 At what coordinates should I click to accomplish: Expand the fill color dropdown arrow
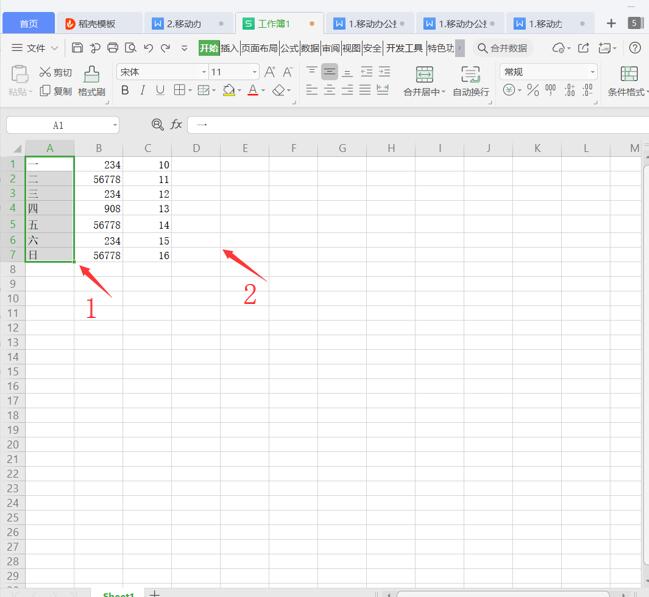pyautogui.click(x=239, y=90)
